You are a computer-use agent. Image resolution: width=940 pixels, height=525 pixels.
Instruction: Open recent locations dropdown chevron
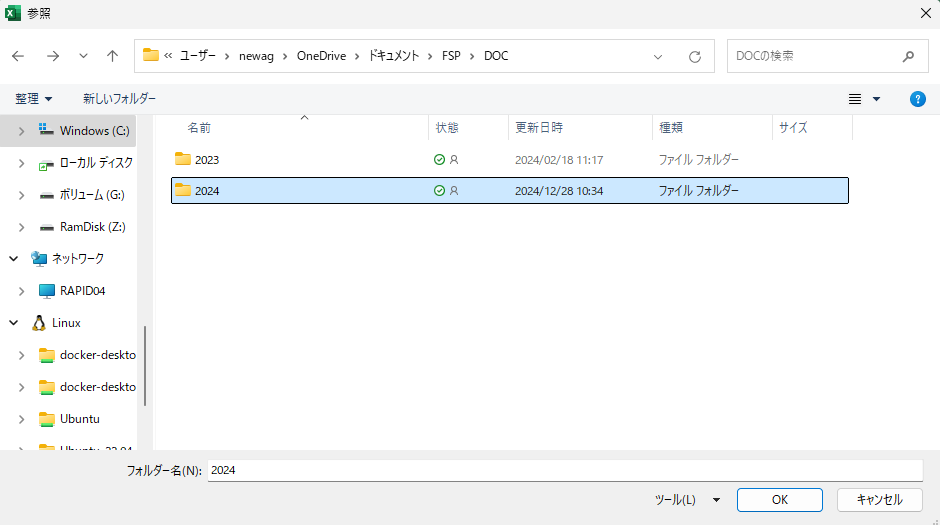[x=83, y=56]
